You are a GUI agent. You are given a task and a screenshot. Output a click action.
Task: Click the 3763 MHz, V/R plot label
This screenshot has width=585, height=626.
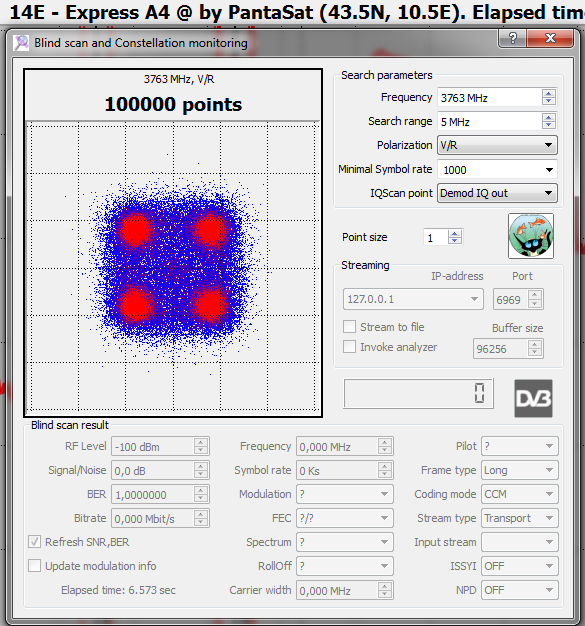tap(179, 79)
